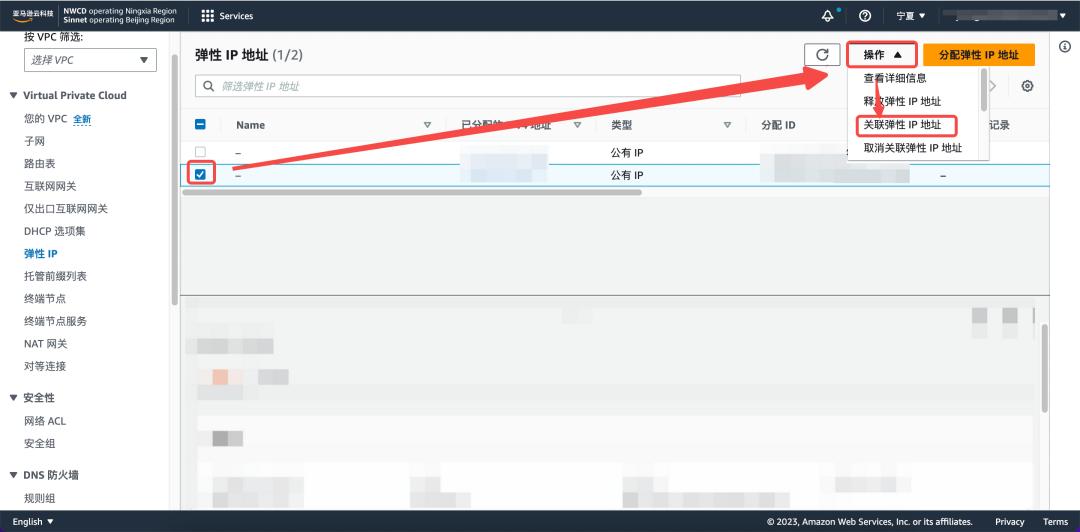
Task: Open the notifications bell
Action: [x=827, y=16]
